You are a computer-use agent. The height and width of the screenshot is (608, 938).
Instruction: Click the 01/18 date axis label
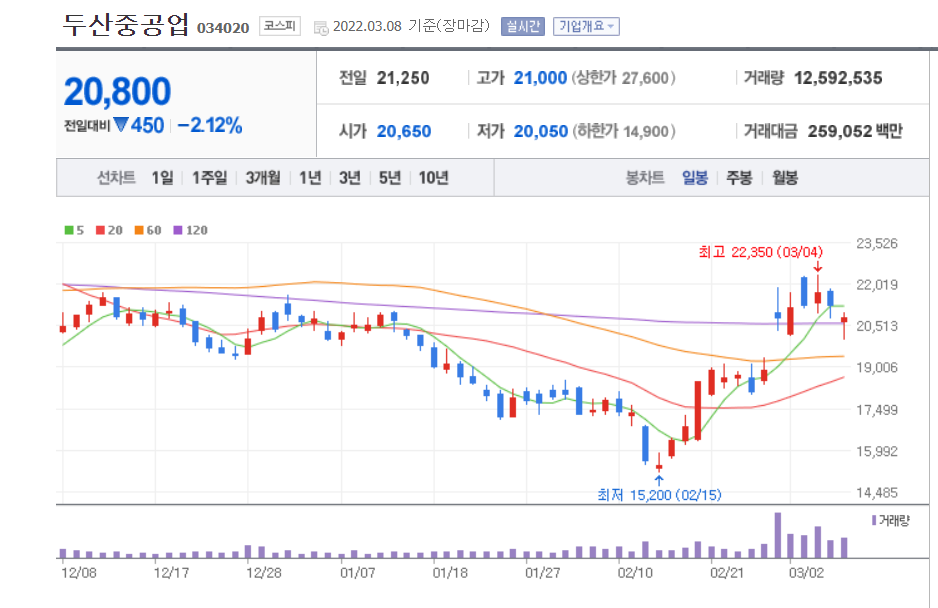[450, 573]
